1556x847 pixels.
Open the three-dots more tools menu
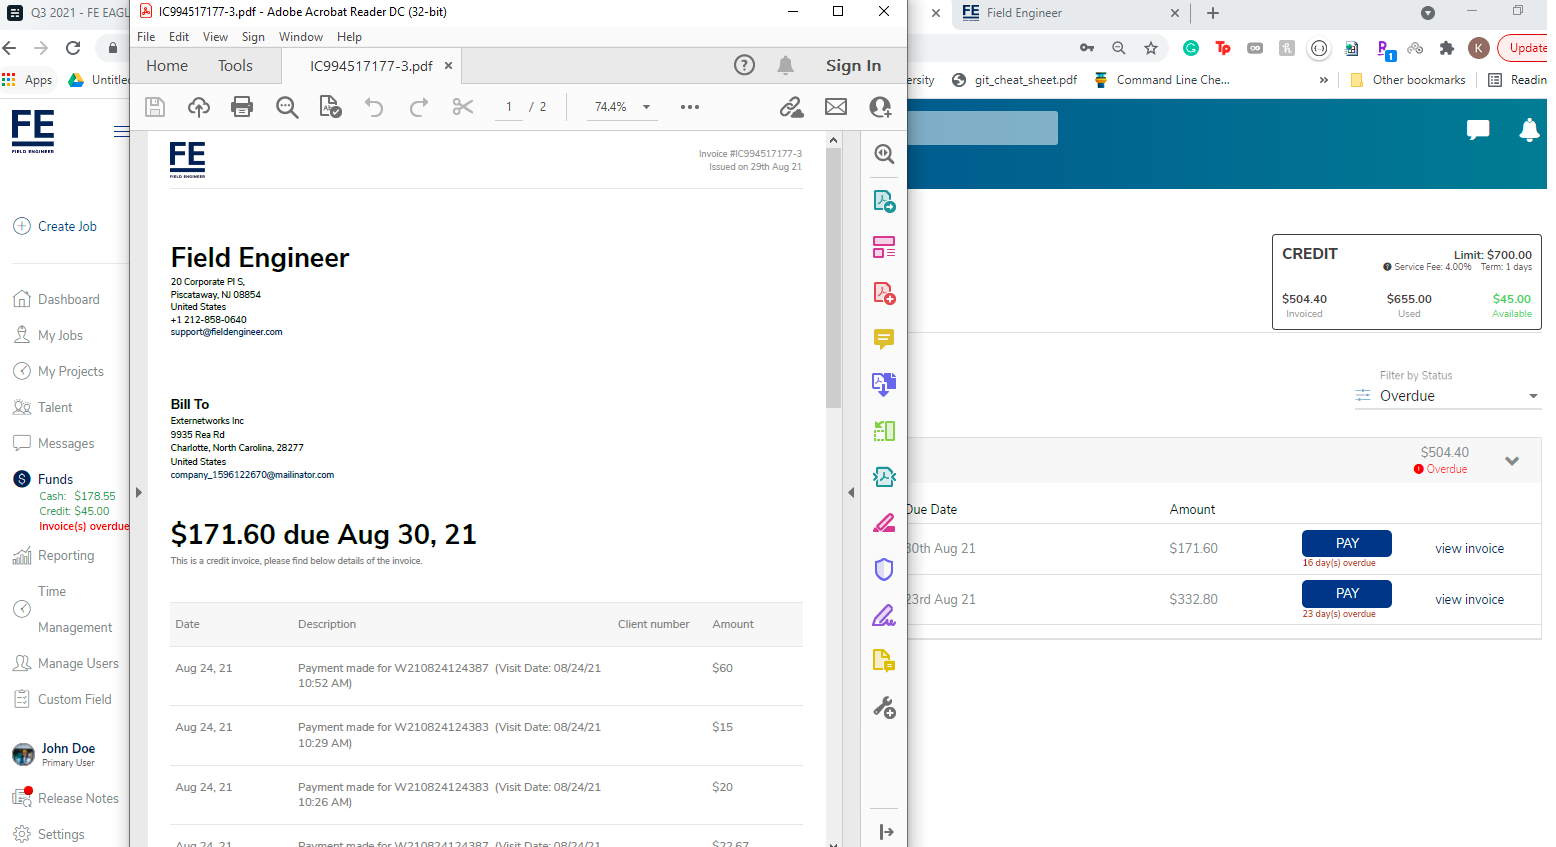click(x=690, y=107)
